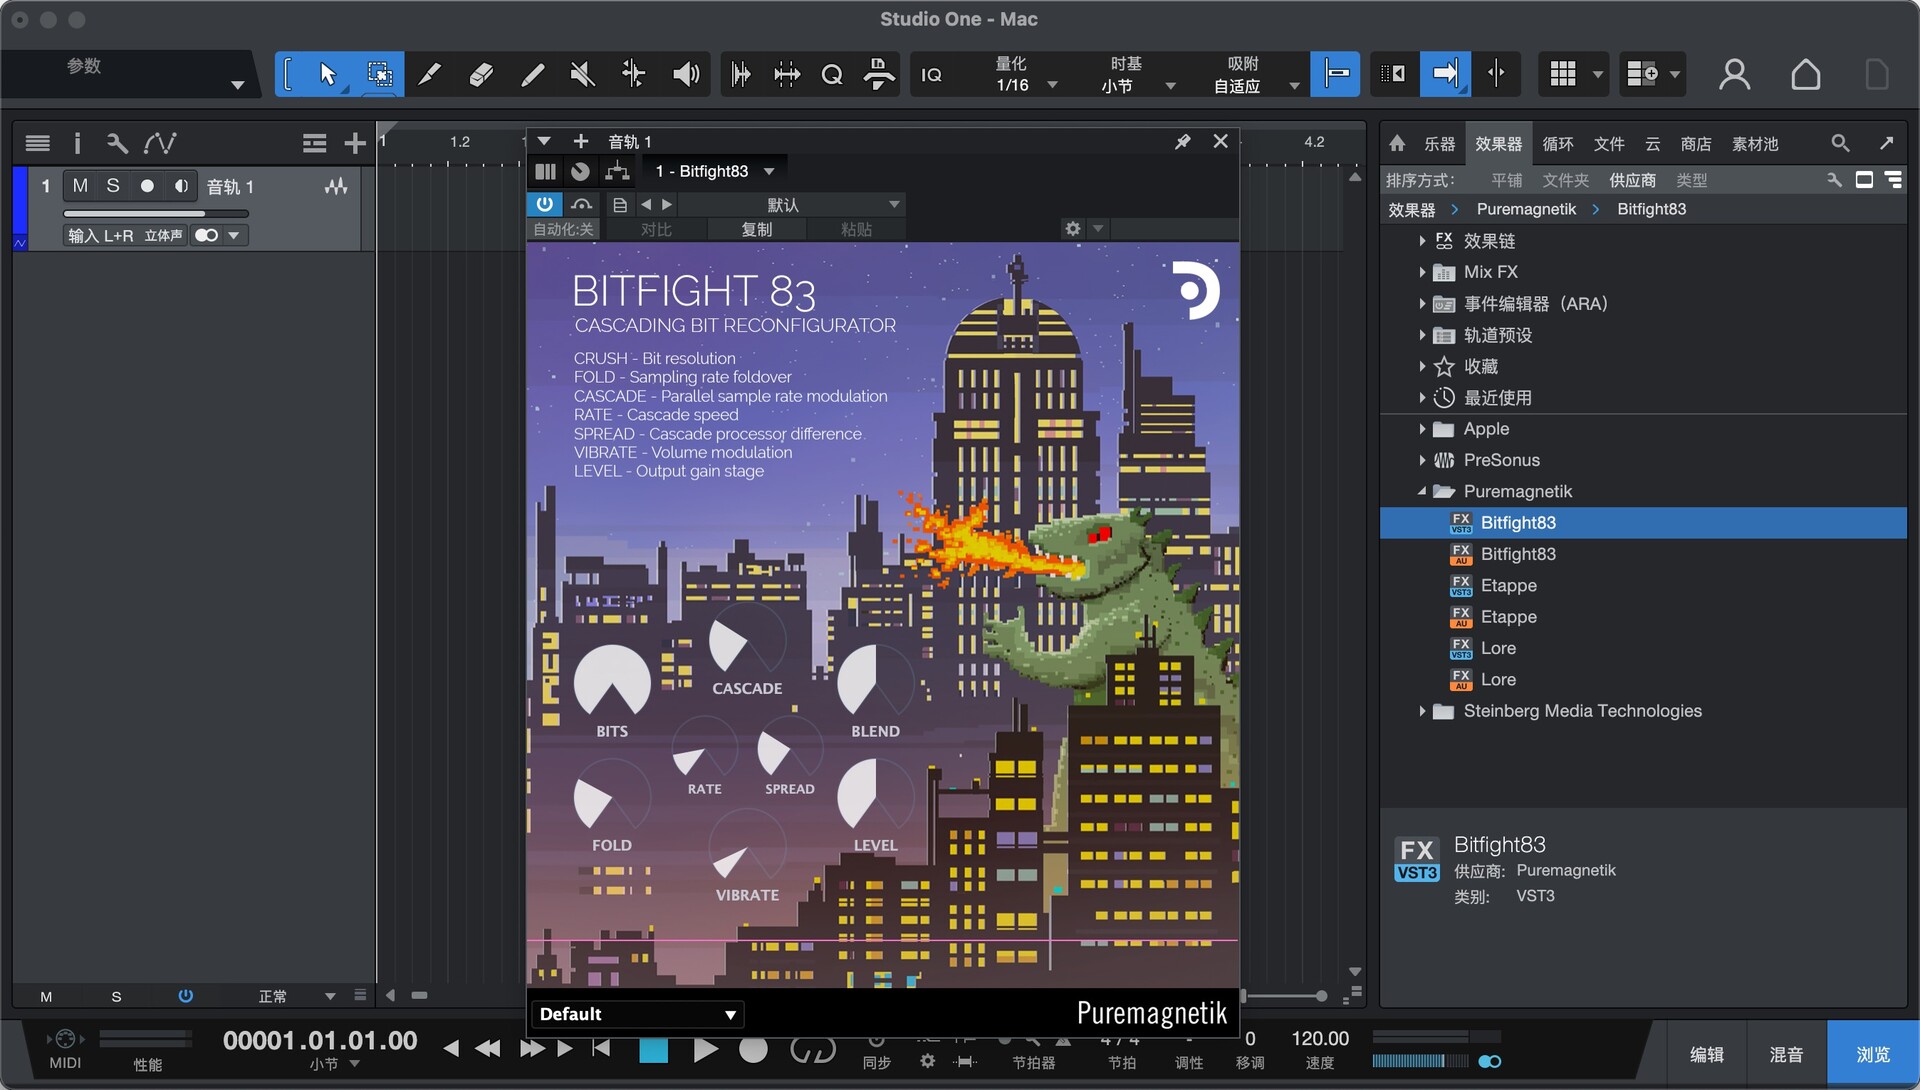This screenshot has height=1090, width=1920.
Task: Select the Etappe VST3 effect
Action: [1509, 585]
